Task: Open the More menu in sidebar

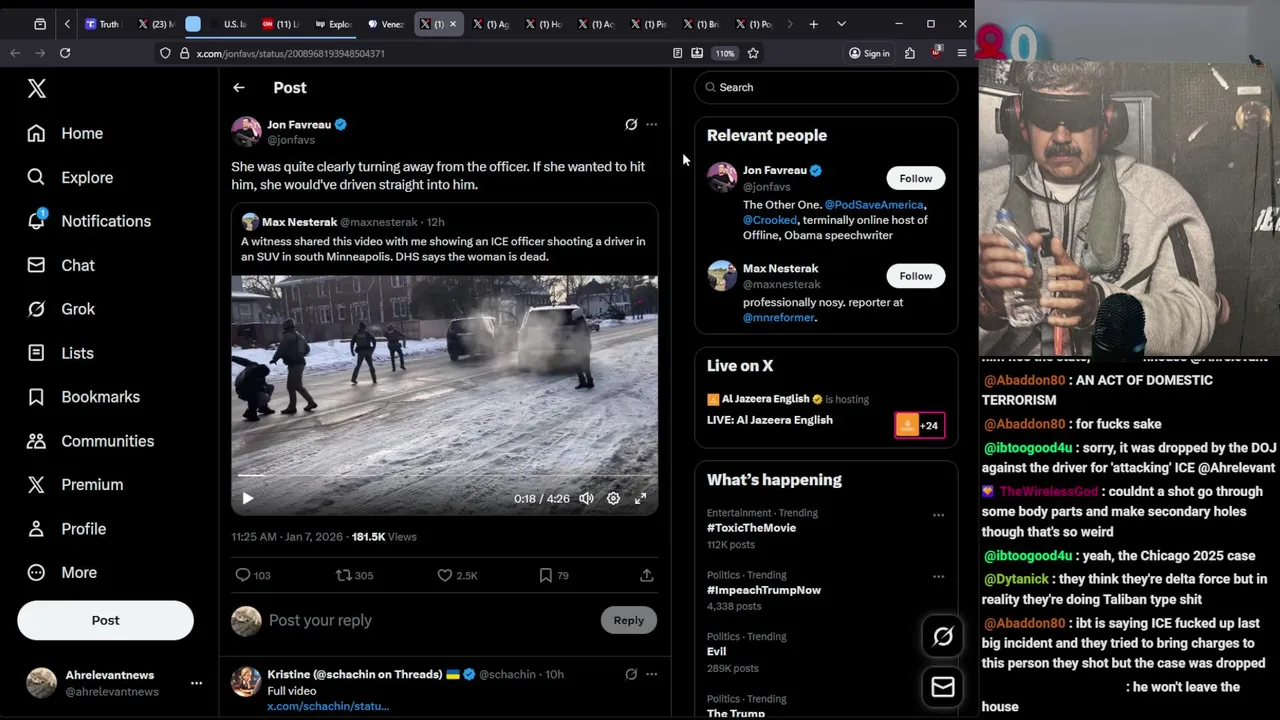Action: coord(62,573)
